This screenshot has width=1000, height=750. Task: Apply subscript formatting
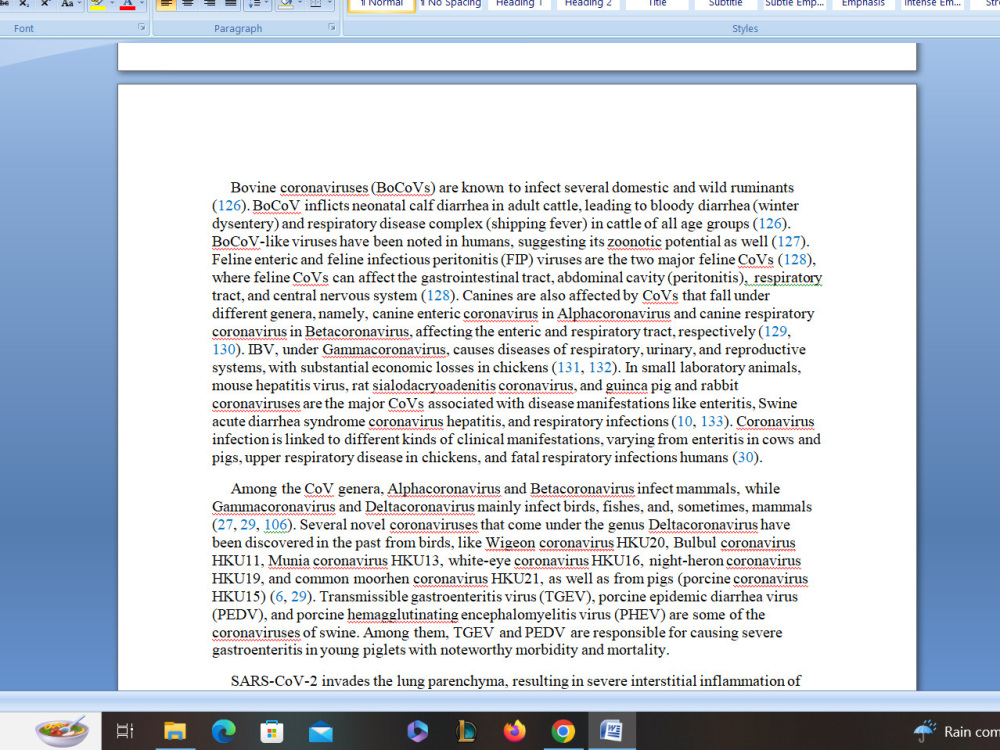pos(24,4)
